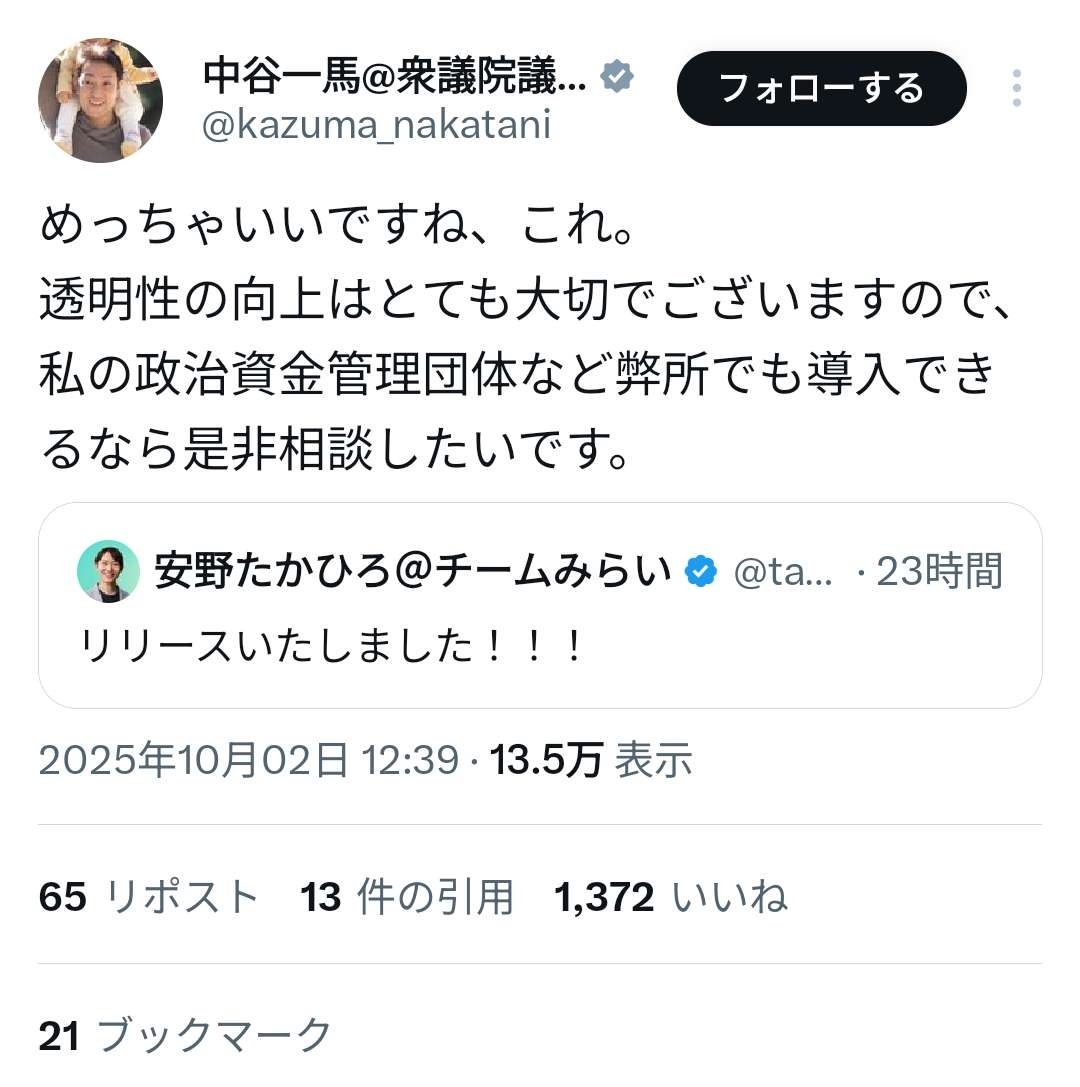Viewport: 1080px width, 1087px height.
Task: Click the gray verified badge beside 中谷一馬
Action: coord(617,76)
